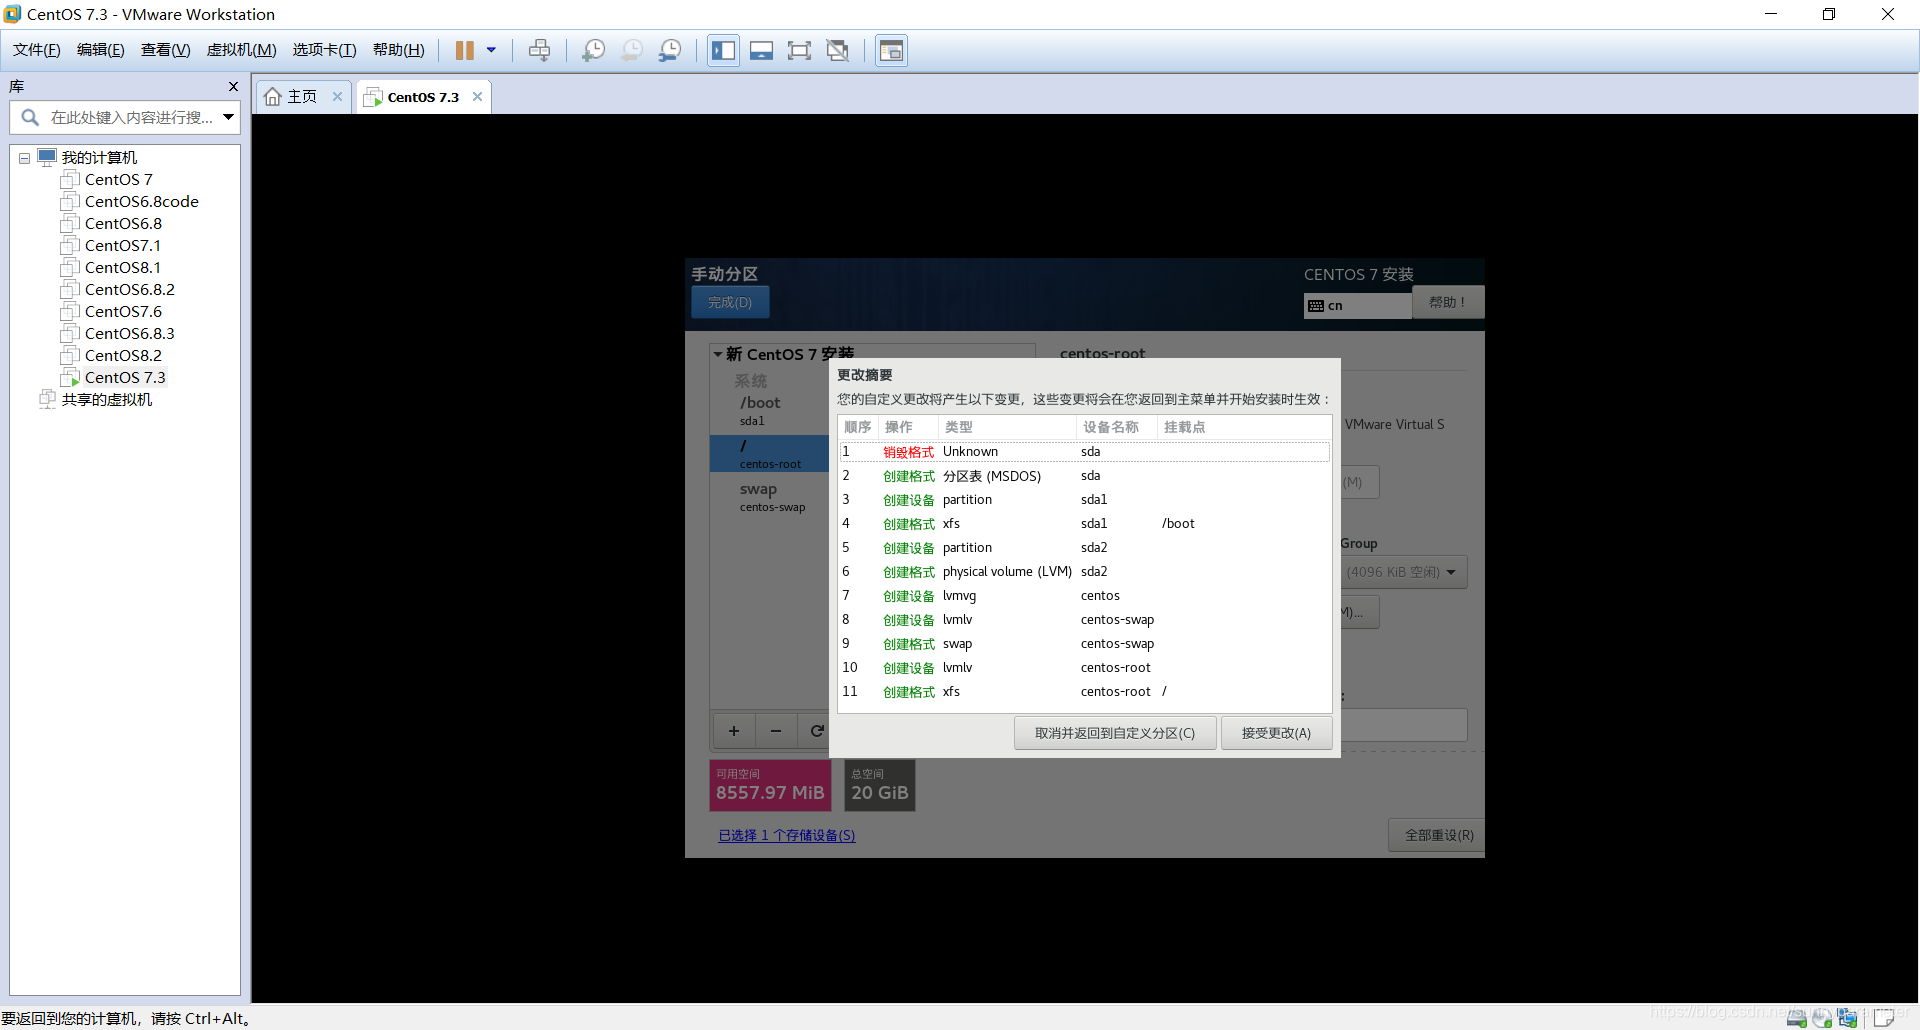Accept the partition changes

tap(1276, 733)
